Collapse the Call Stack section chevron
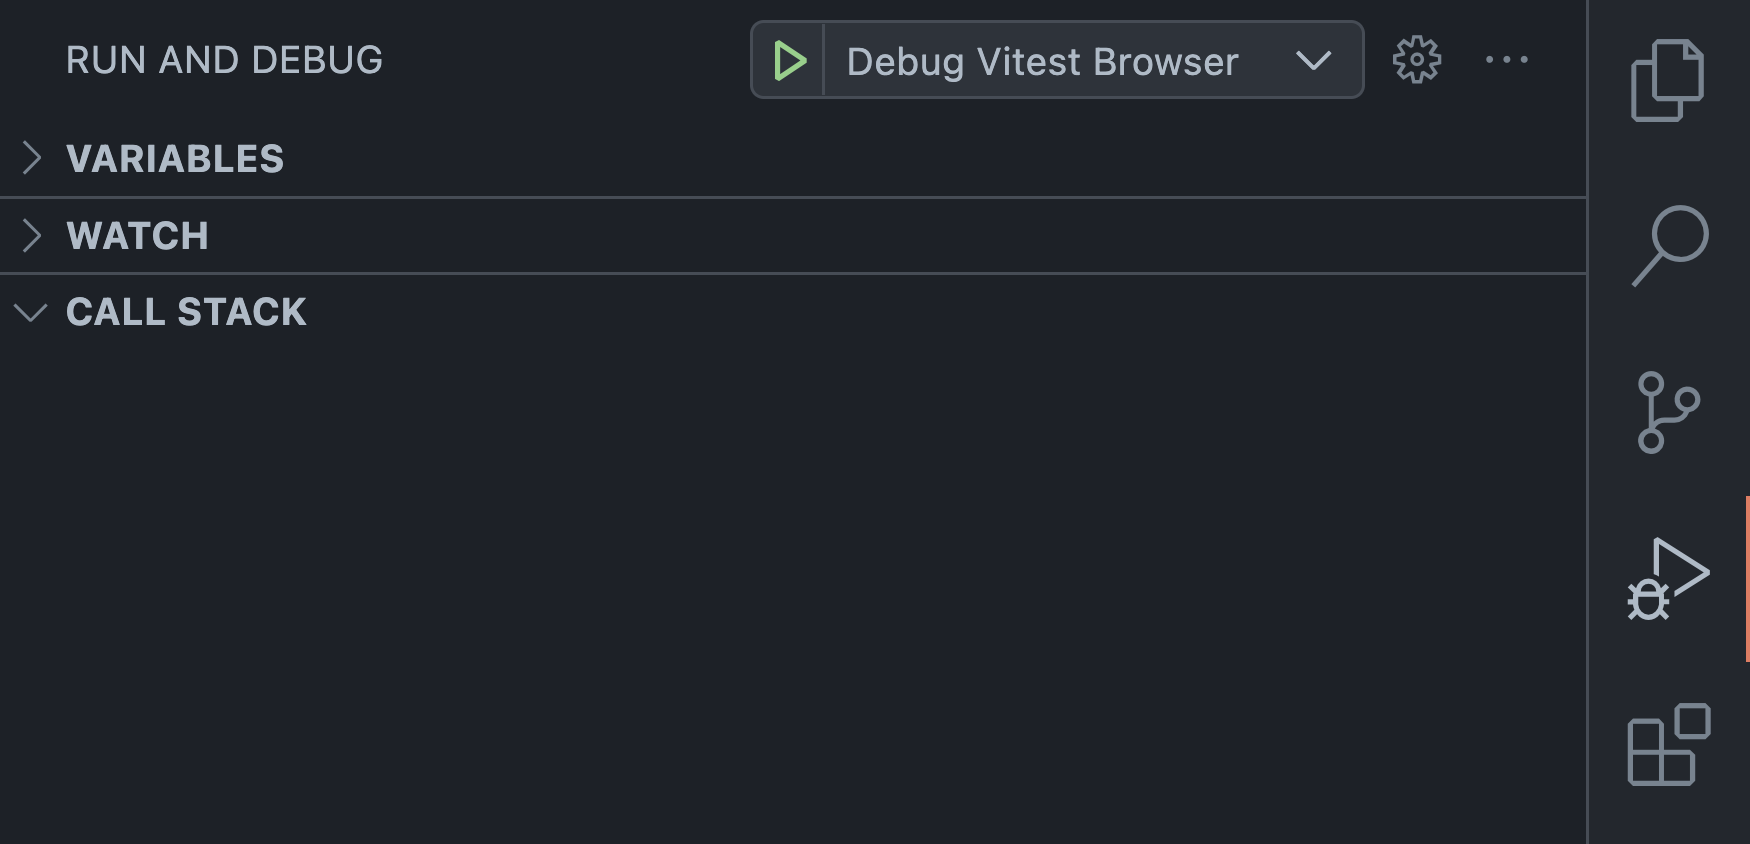The width and height of the screenshot is (1750, 844). point(32,312)
